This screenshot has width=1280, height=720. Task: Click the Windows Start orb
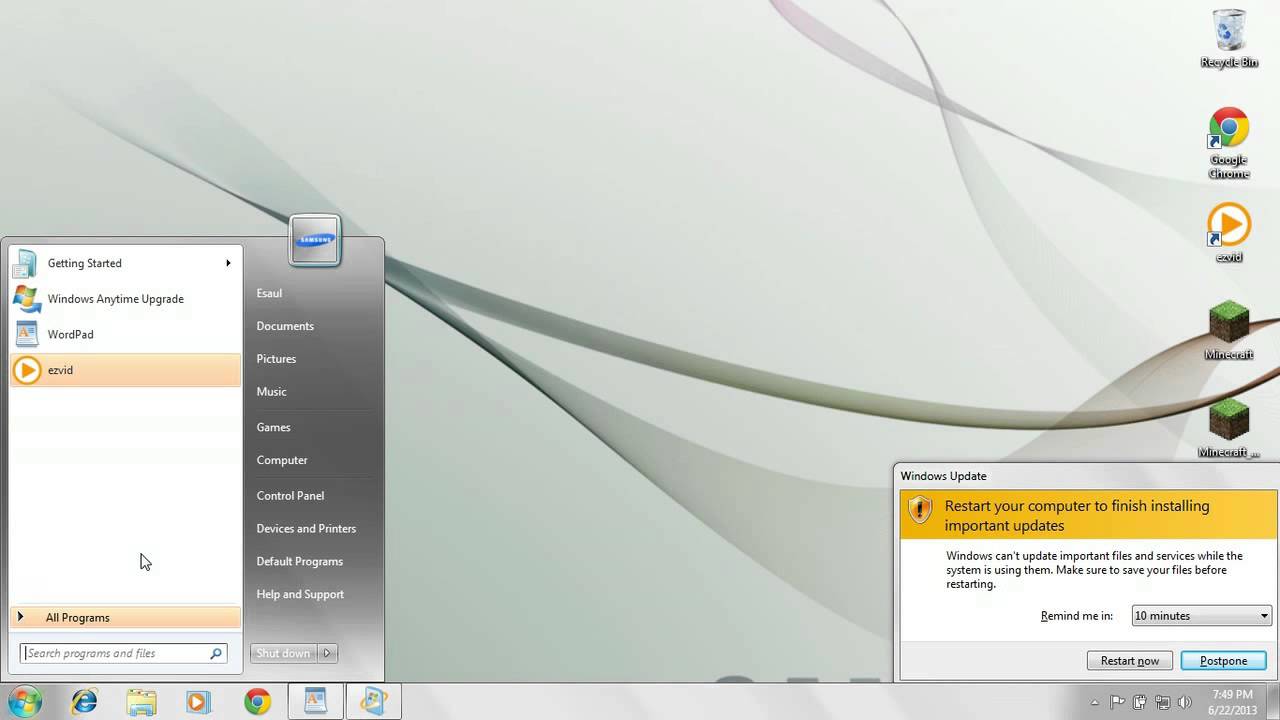click(x=24, y=702)
